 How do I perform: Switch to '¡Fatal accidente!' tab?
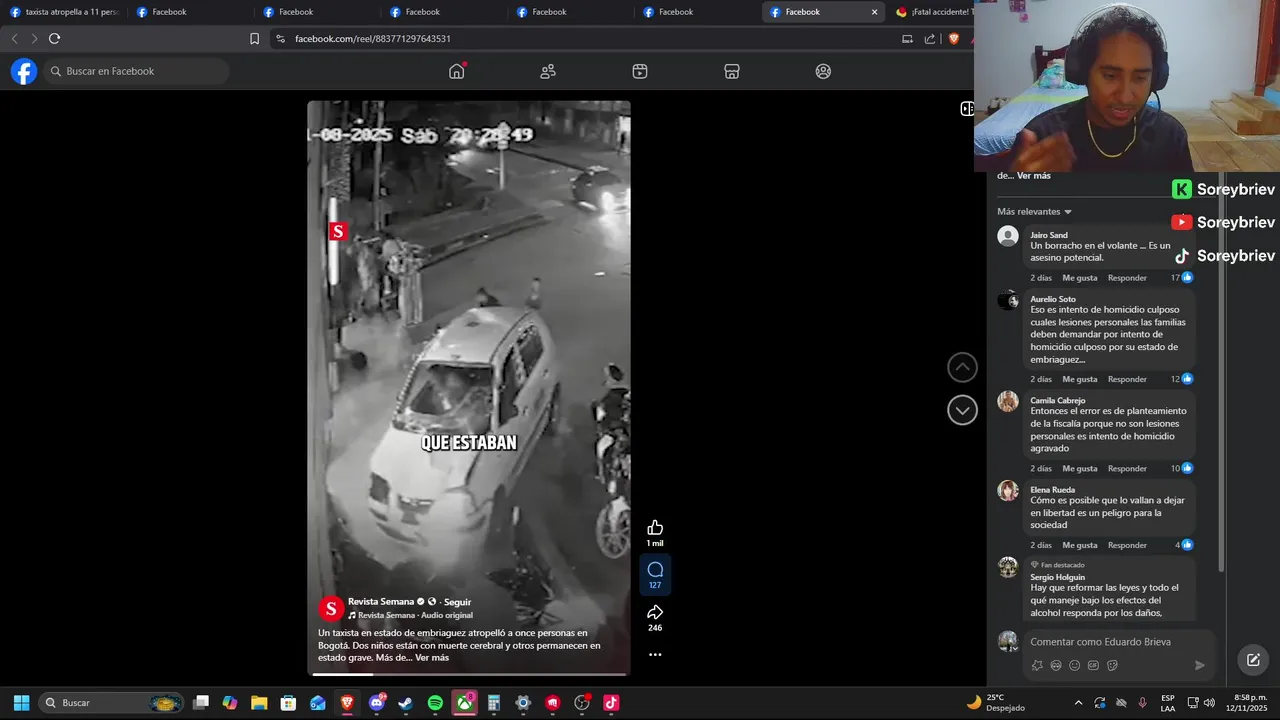(x=932, y=12)
